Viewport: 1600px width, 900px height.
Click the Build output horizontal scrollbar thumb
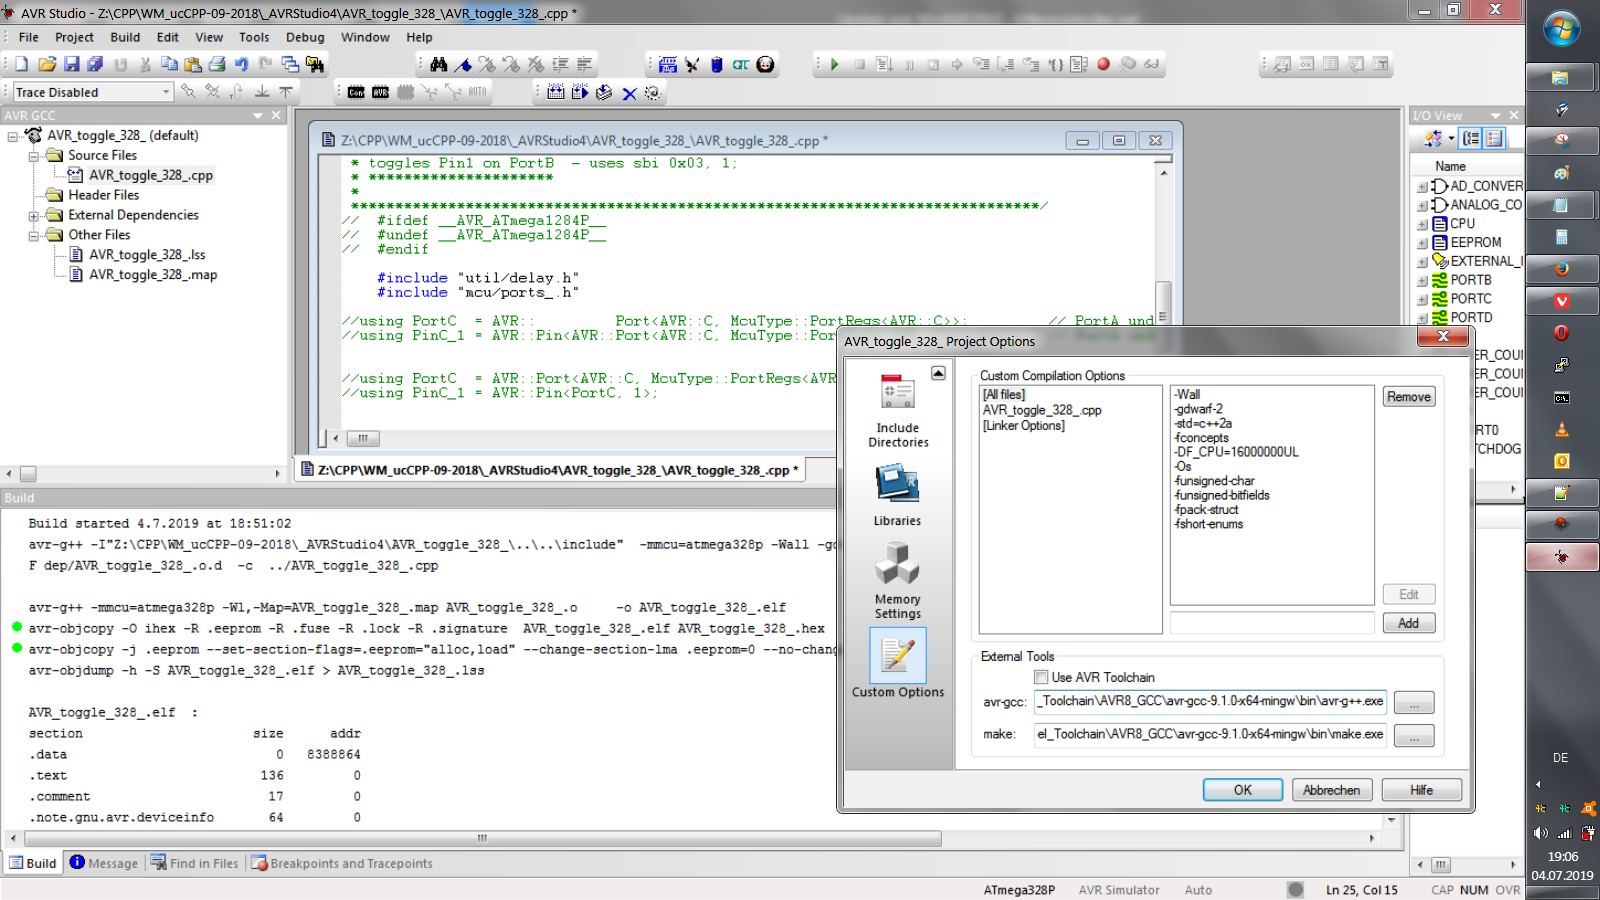tap(482, 838)
